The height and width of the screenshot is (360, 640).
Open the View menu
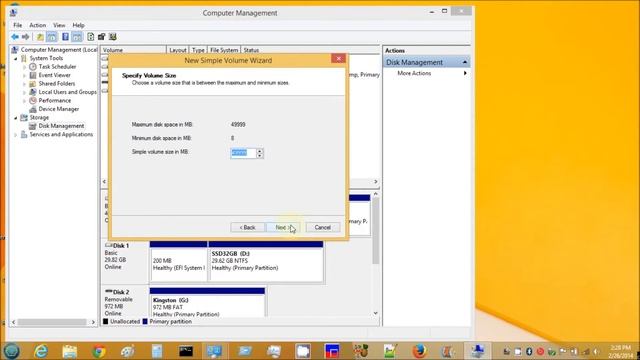point(59,25)
